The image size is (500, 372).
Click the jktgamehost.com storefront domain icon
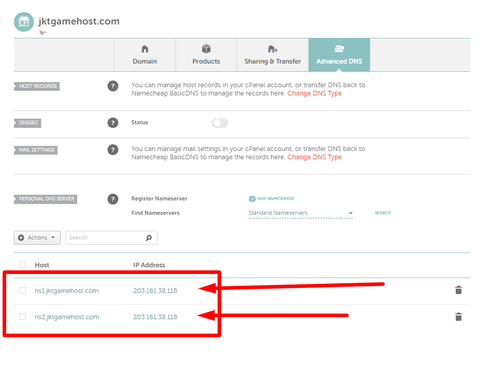[24, 22]
